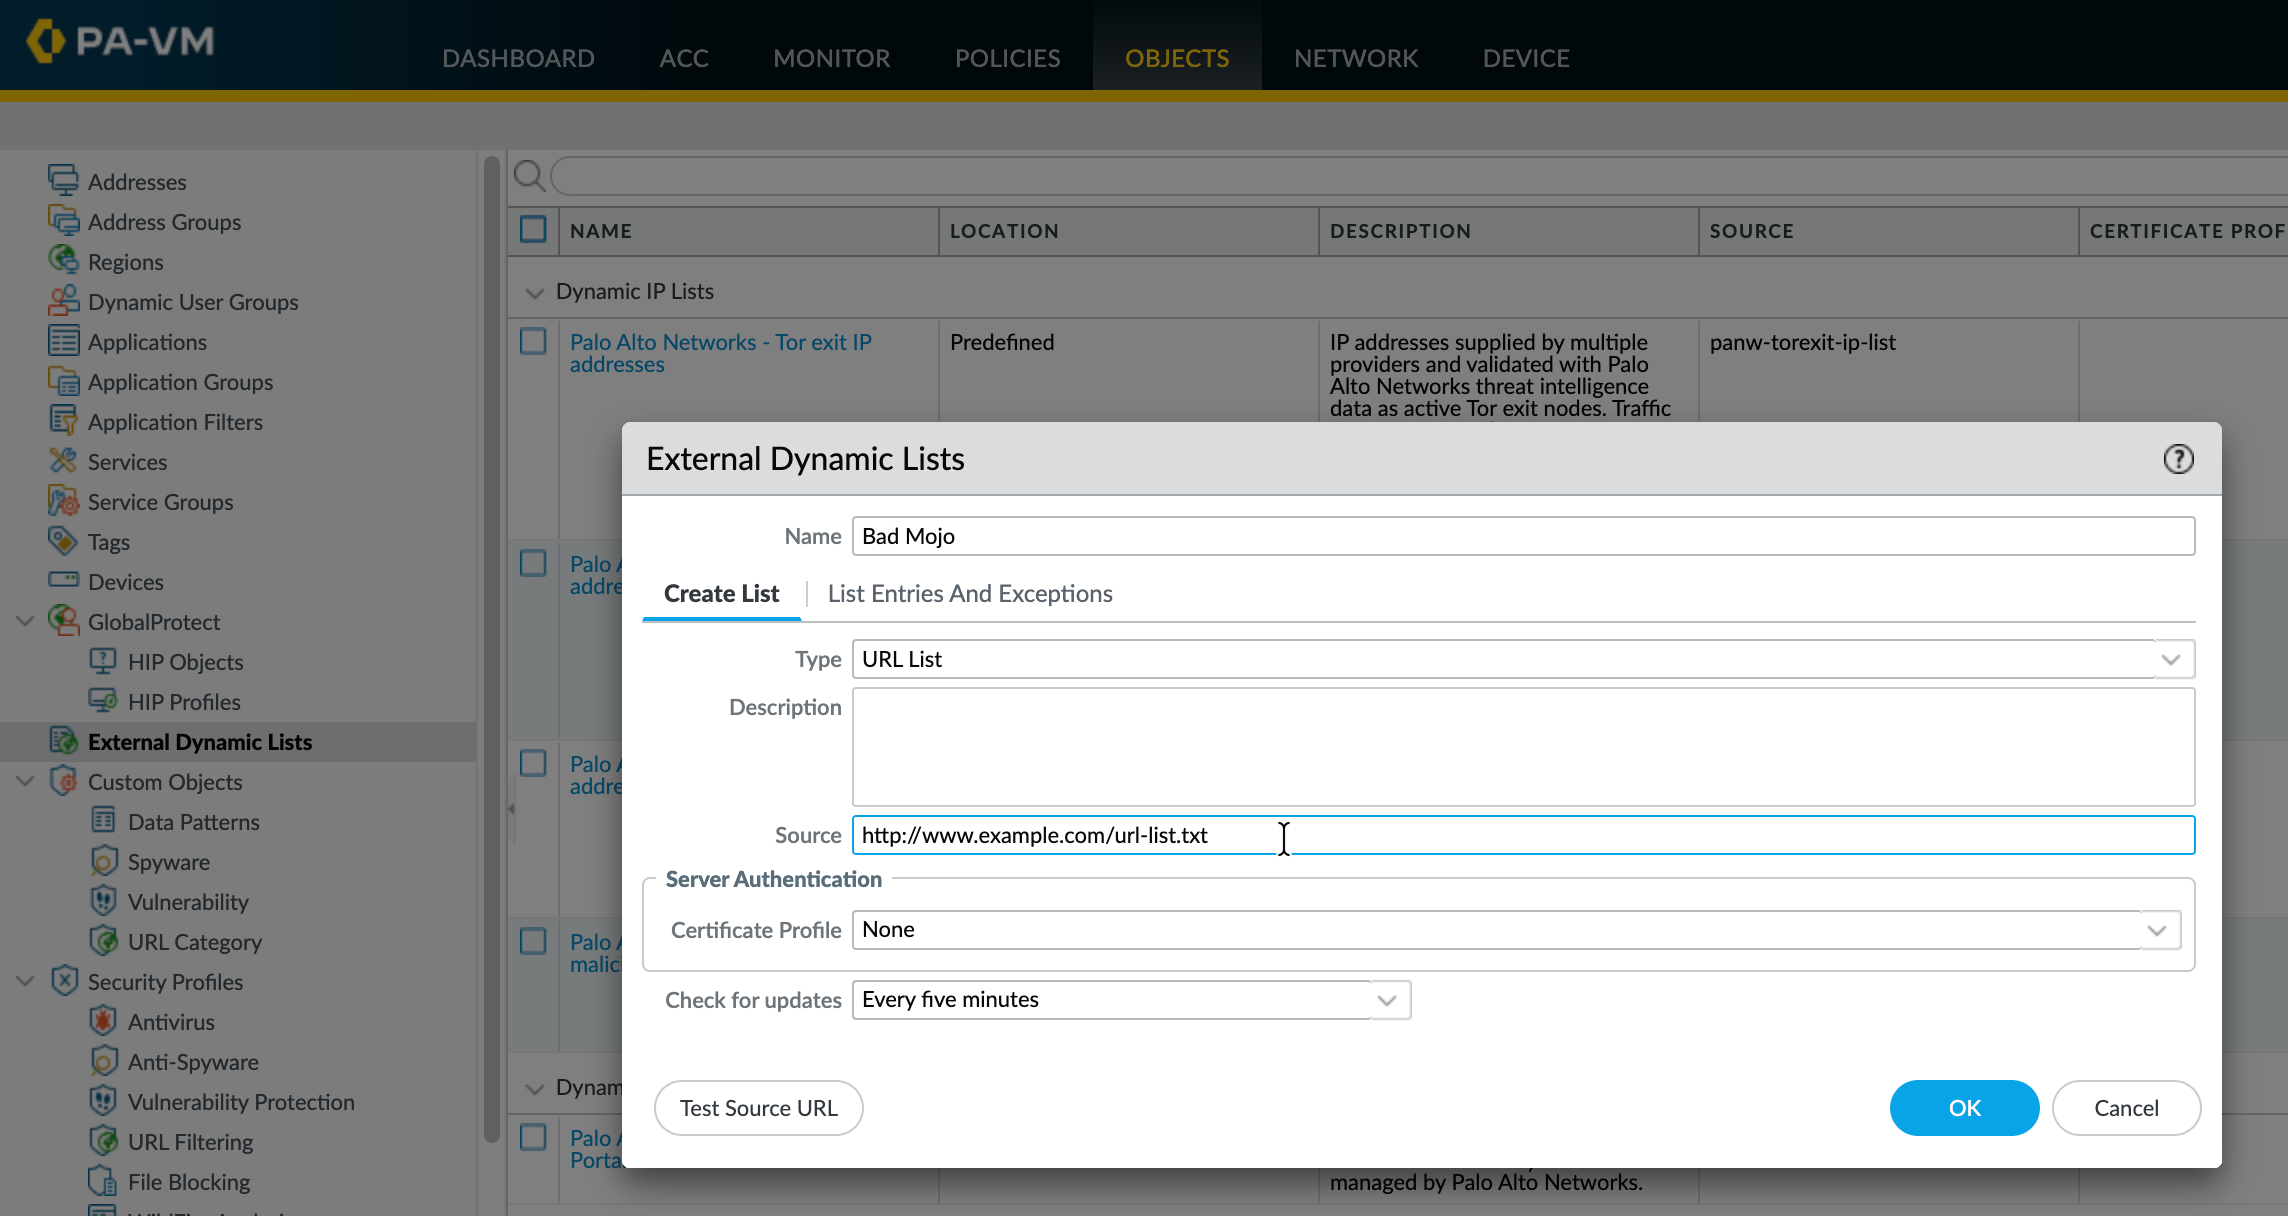Viewport: 2288px width, 1216px height.
Task: Open the Check for updates dropdown
Action: pos(1386,1000)
